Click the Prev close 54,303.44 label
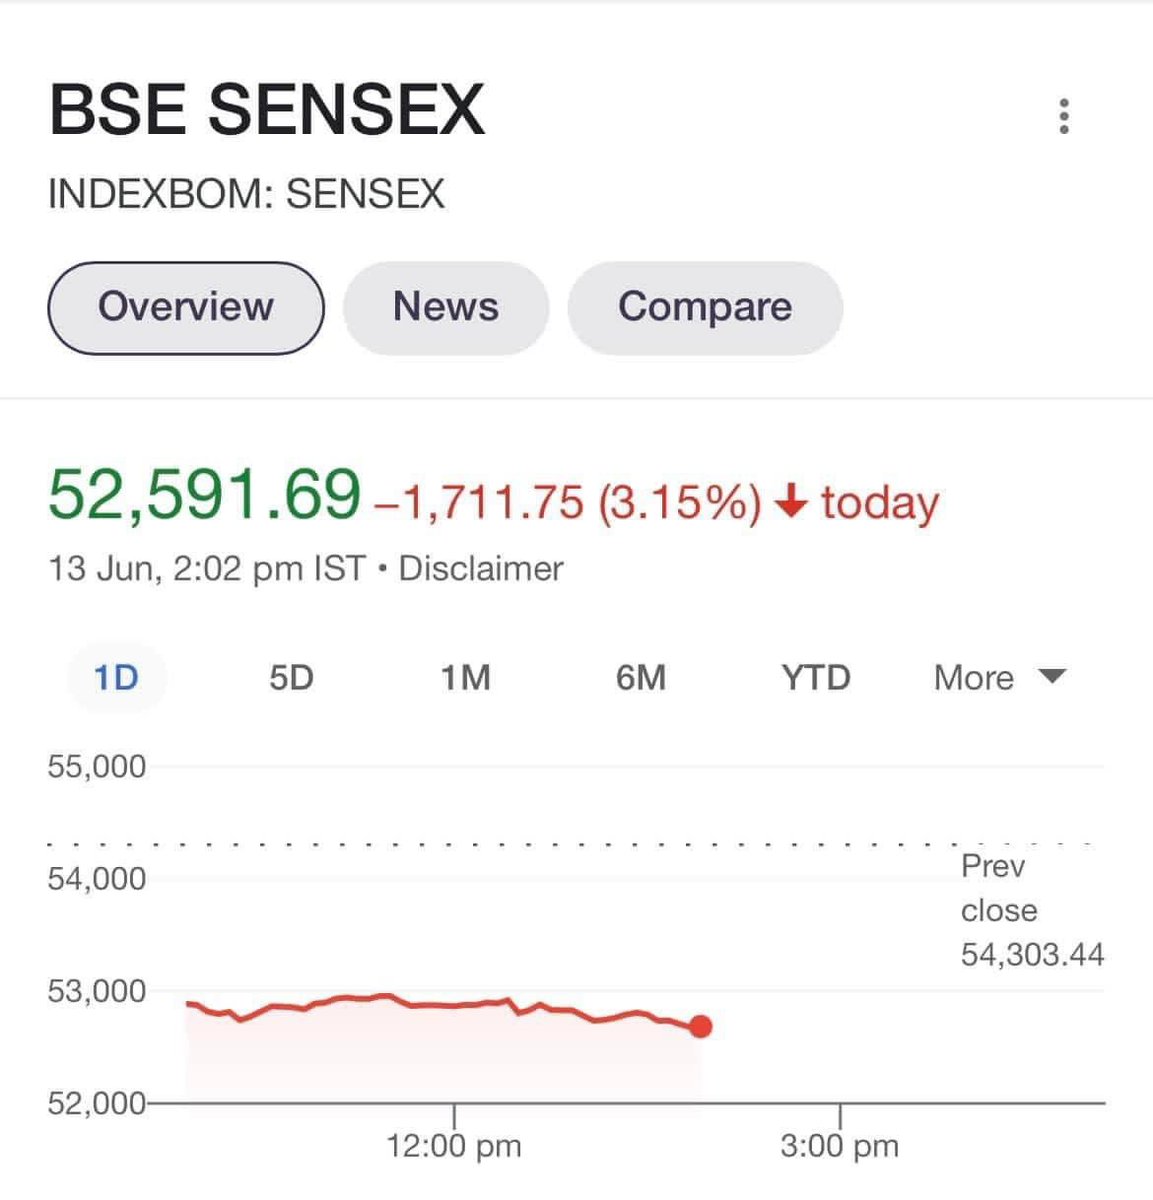The image size is (1153, 1200). coord(1032,910)
